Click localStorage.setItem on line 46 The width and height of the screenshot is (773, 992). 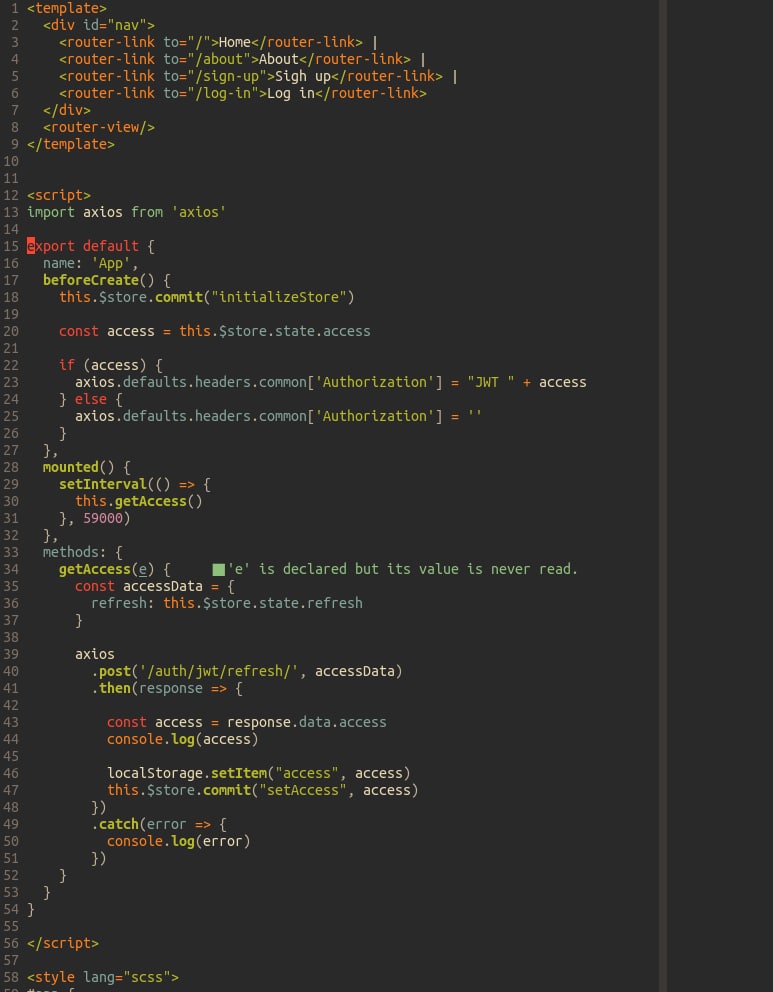click(187, 774)
